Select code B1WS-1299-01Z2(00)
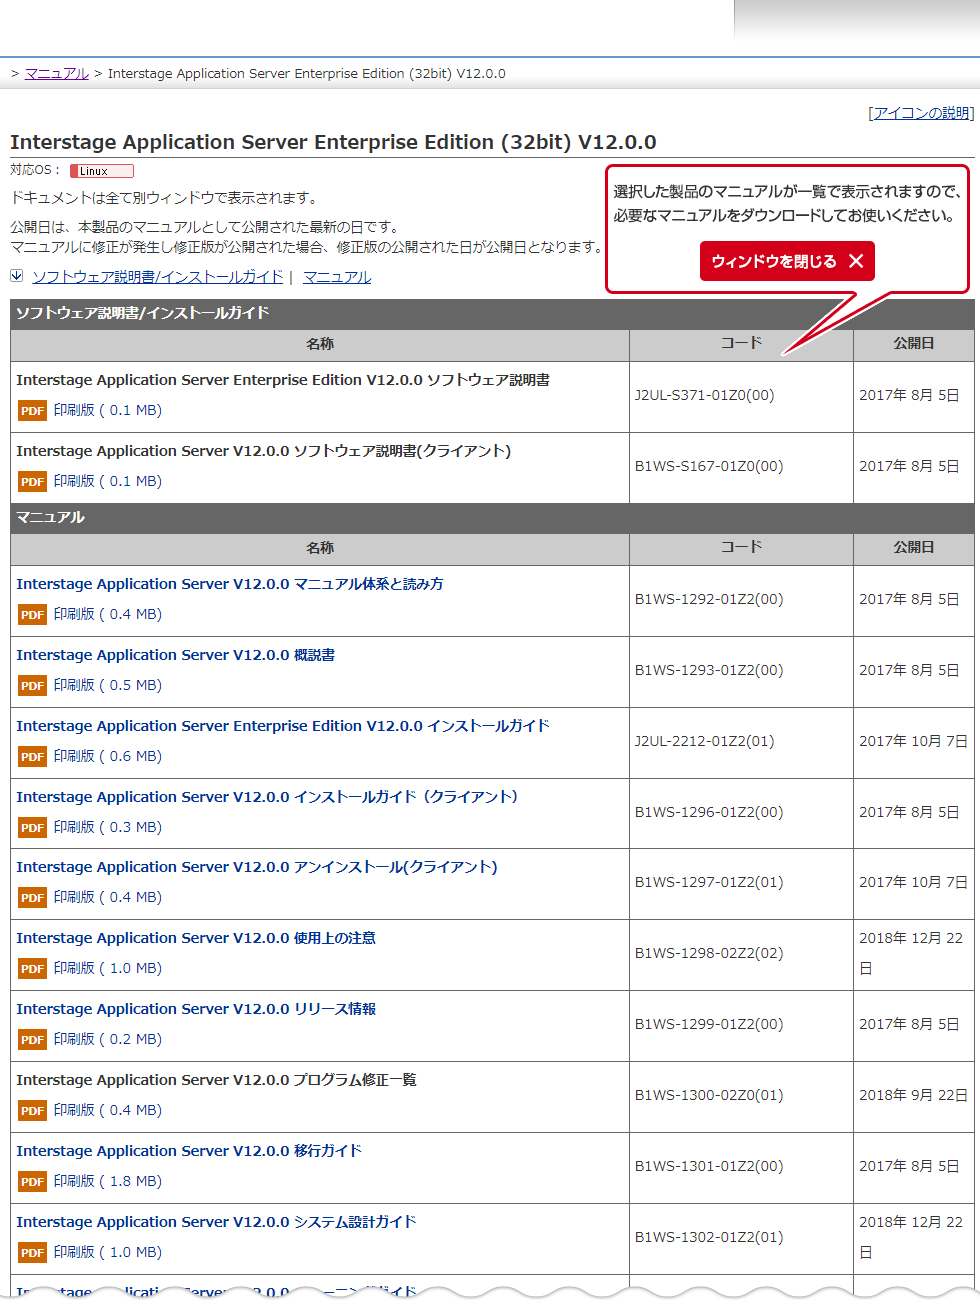This screenshot has height=1300, width=980. [709, 1024]
